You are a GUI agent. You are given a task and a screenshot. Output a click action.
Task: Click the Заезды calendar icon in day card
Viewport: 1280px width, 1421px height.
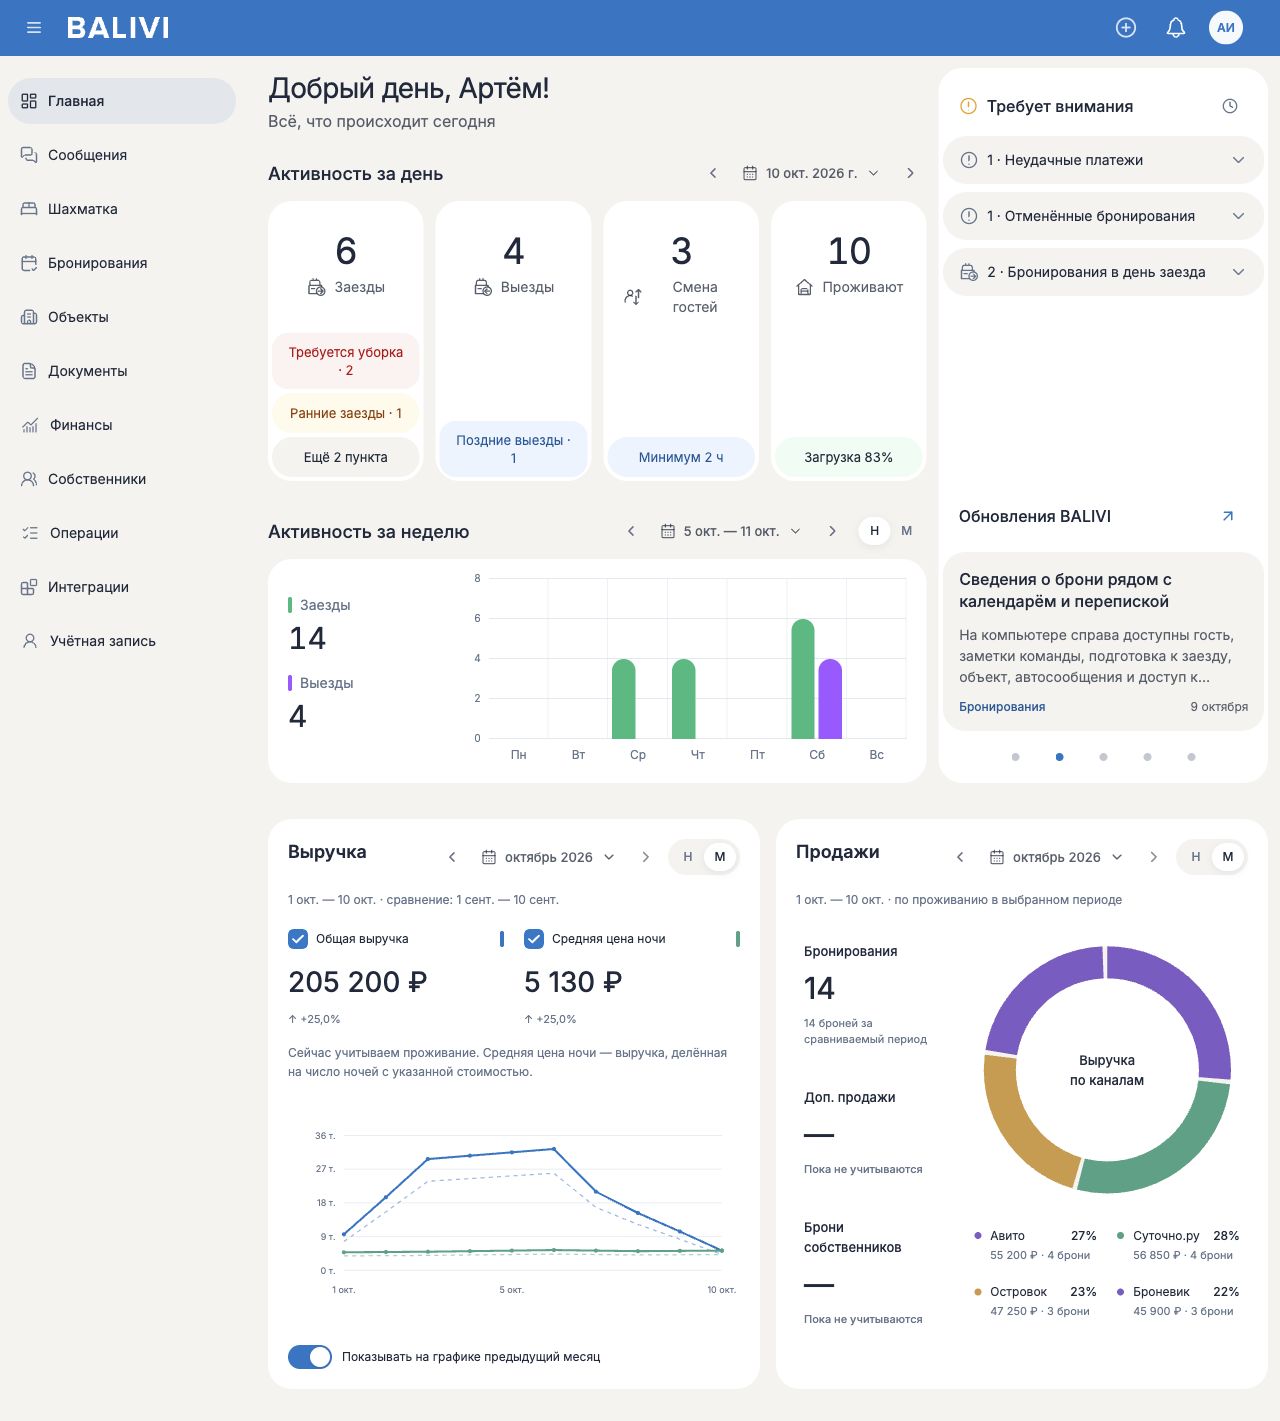[x=316, y=287]
